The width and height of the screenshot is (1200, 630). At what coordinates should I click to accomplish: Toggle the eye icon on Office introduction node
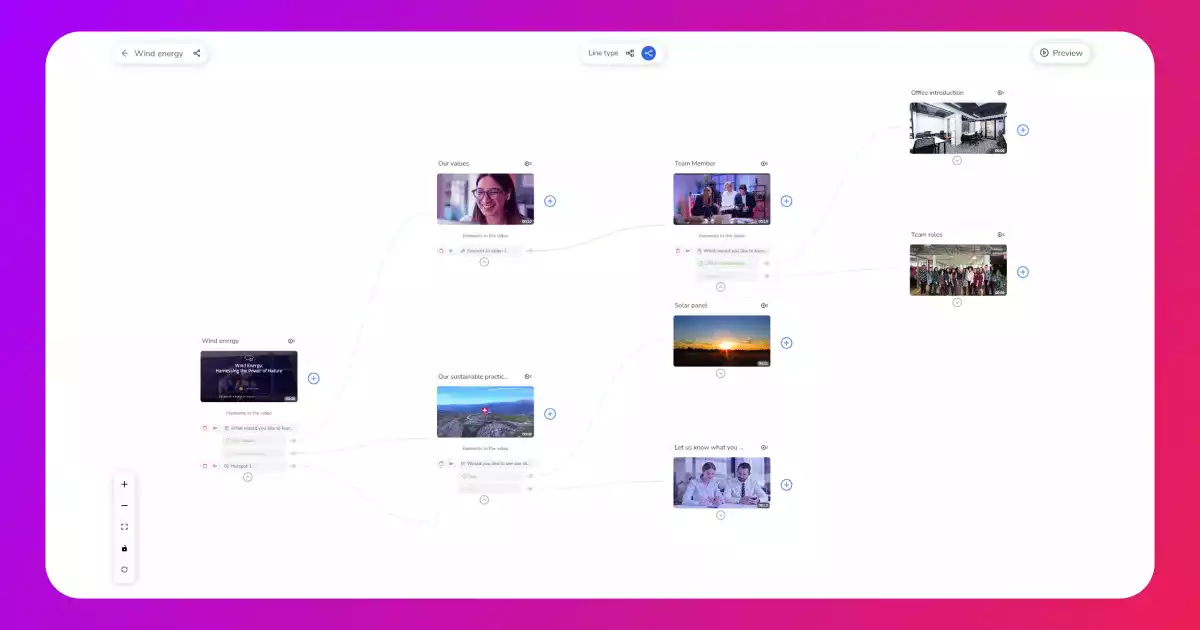point(999,92)
